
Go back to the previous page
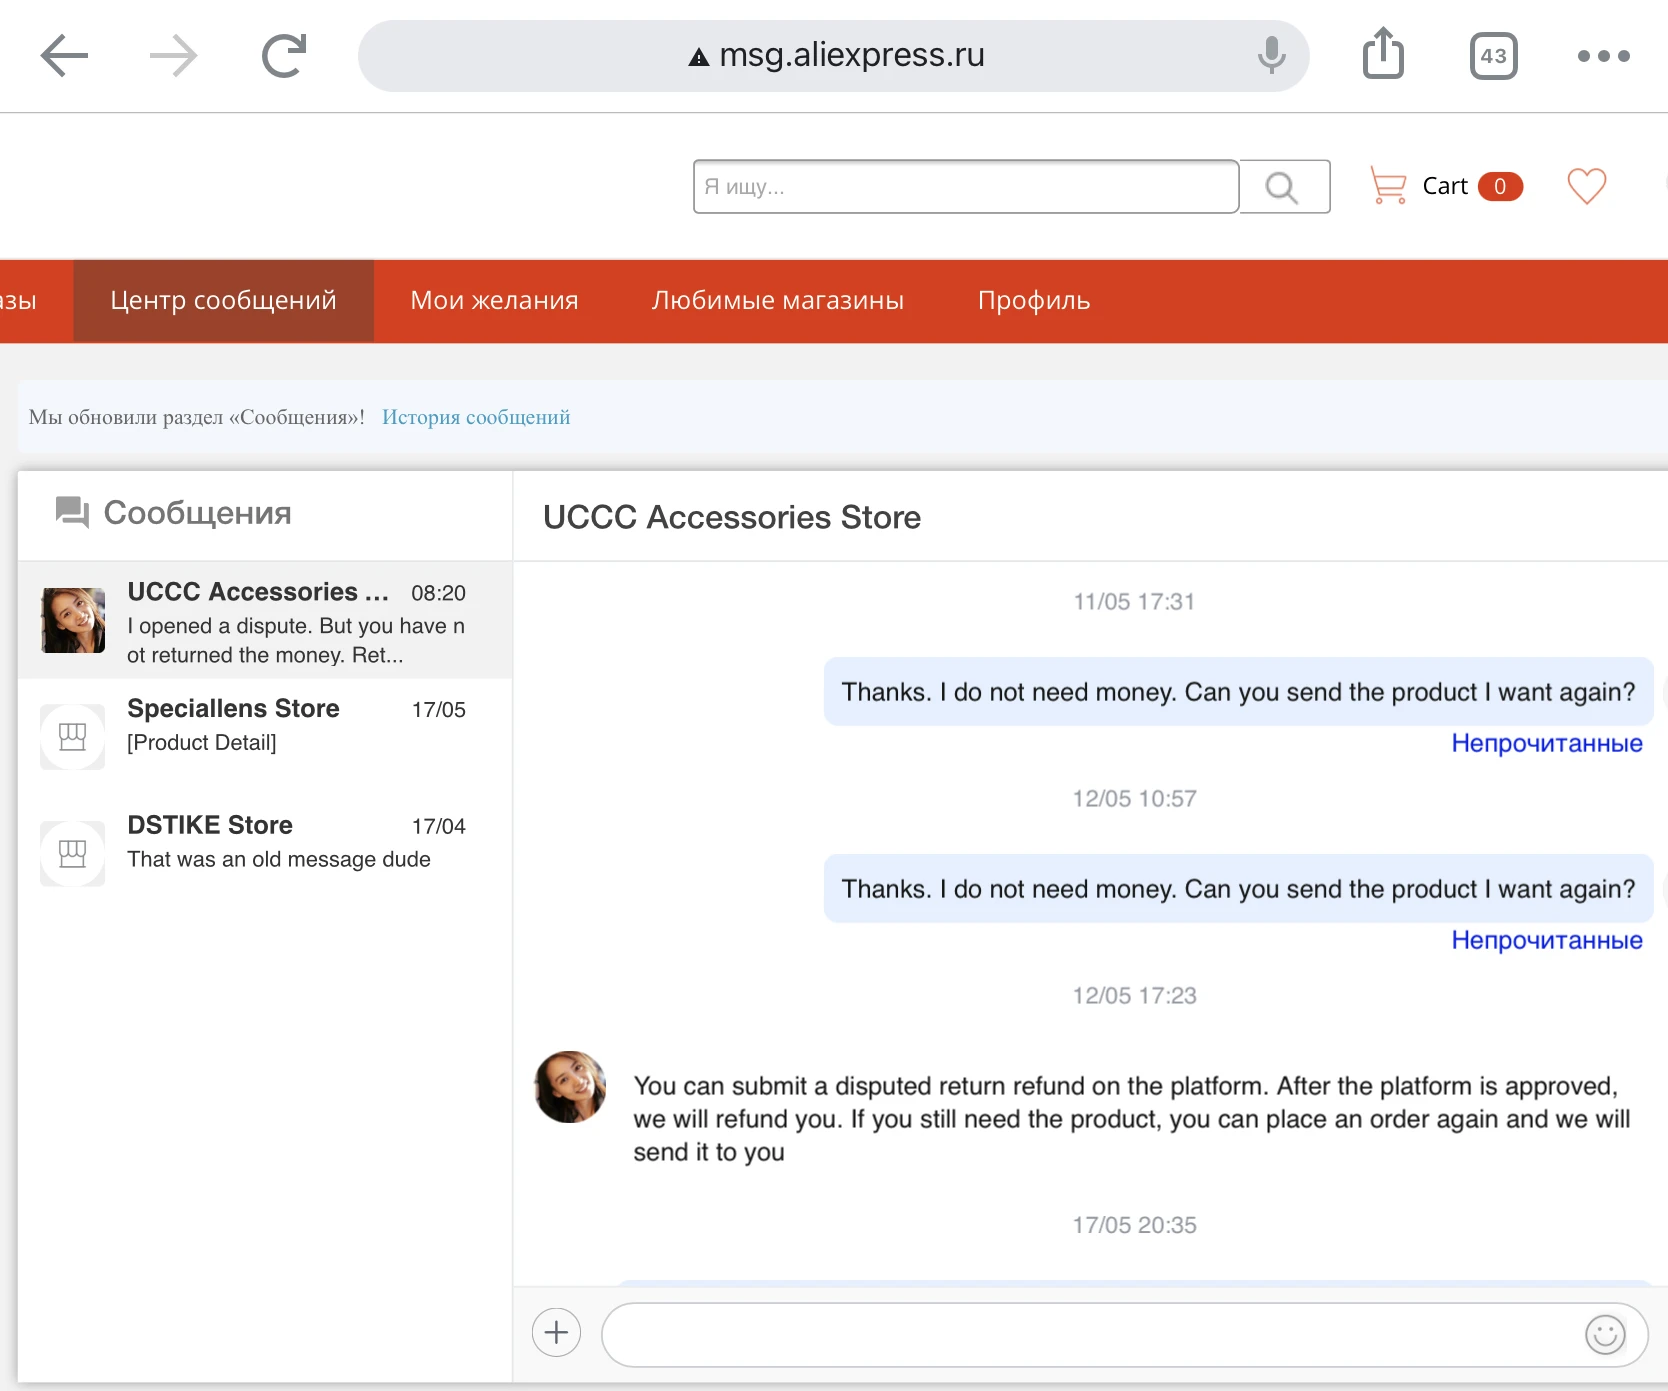point(65,56)
